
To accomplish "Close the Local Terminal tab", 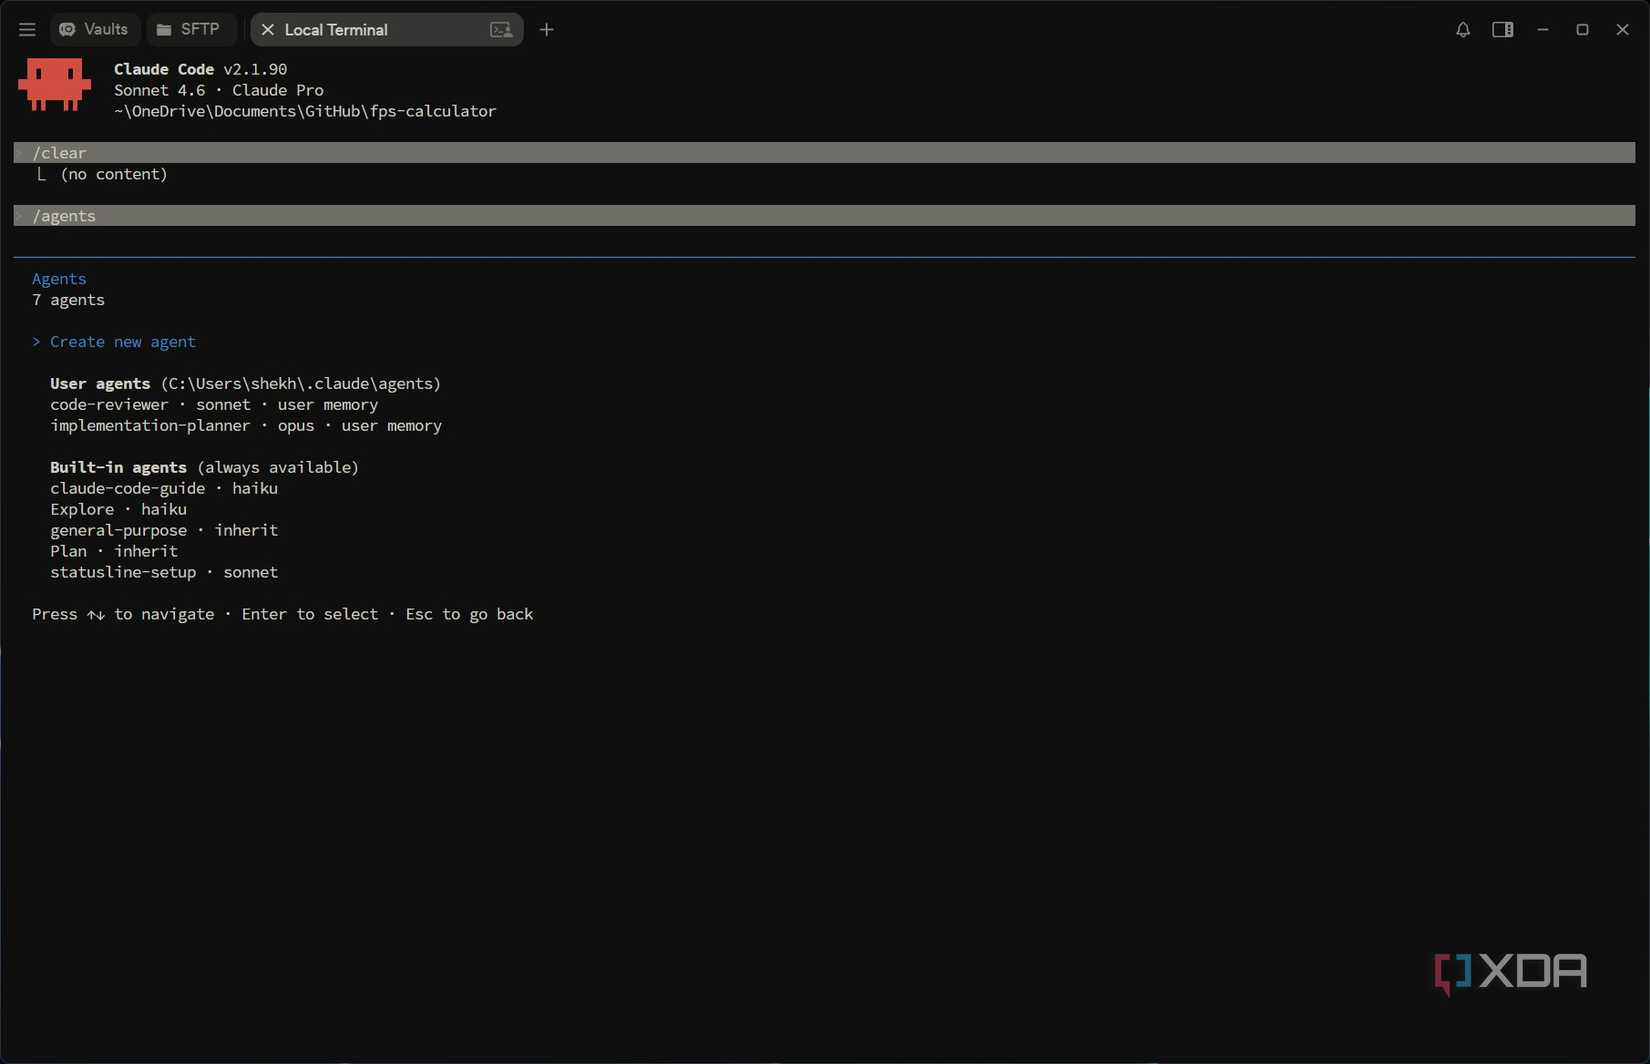I will point(267,30).
